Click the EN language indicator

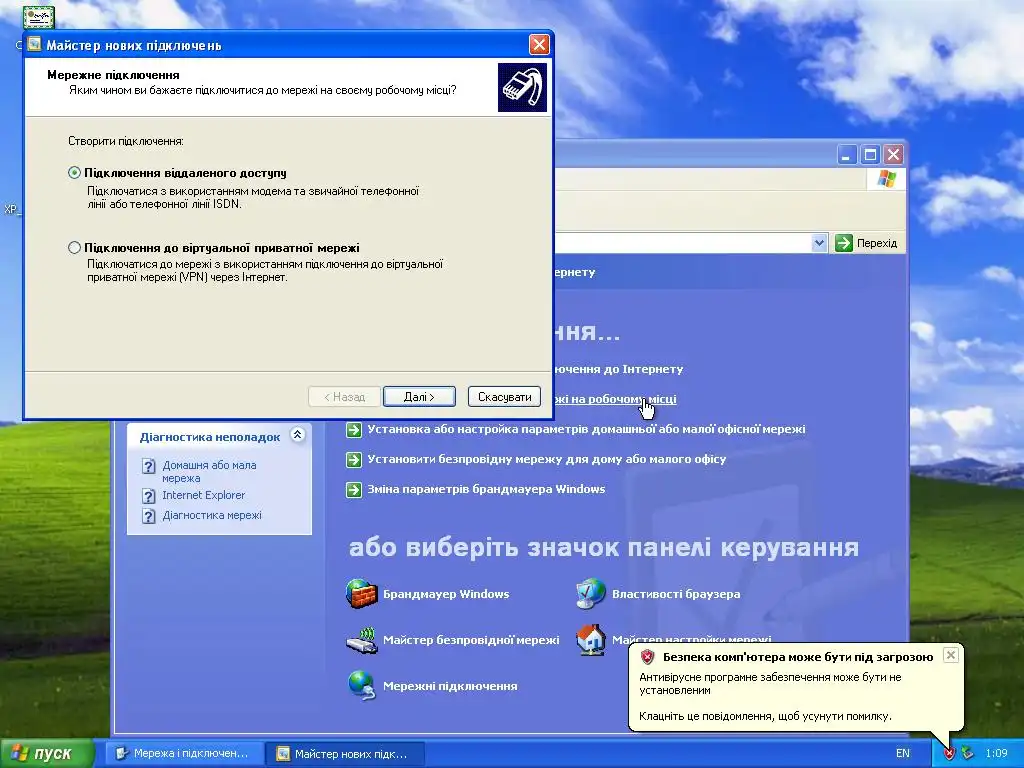903,753
